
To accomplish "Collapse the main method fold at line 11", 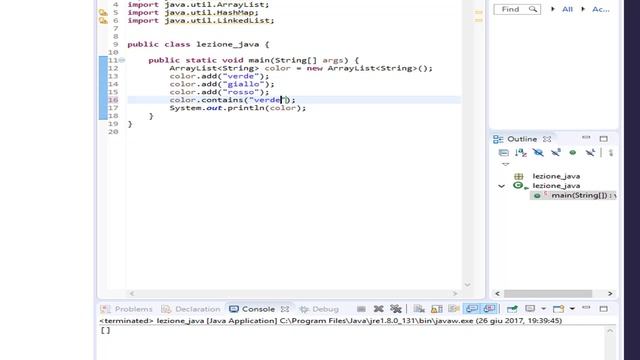I will (122, 60).
